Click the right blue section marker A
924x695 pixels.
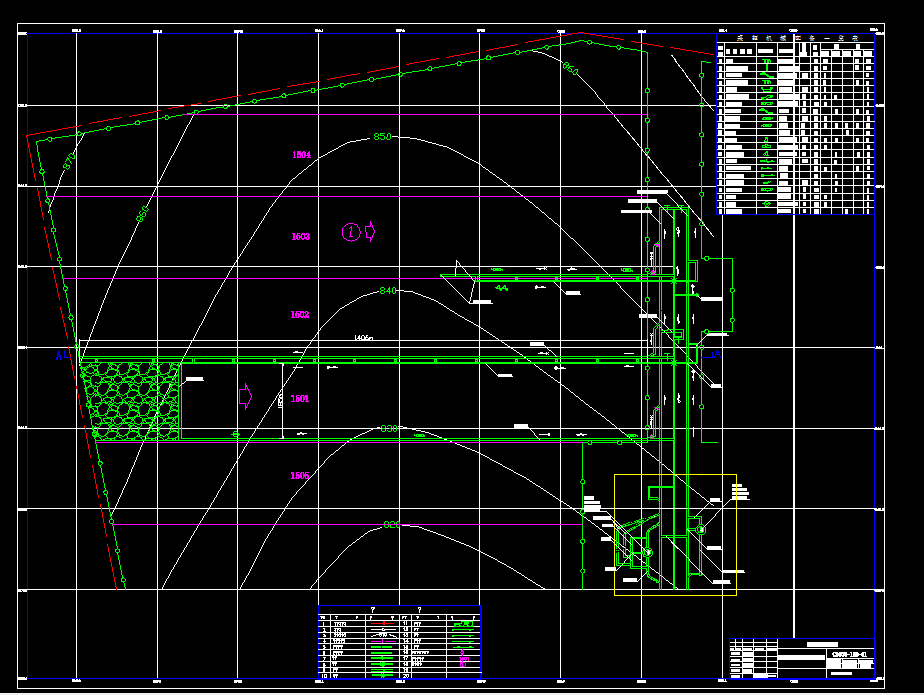(x=717, y=355)
